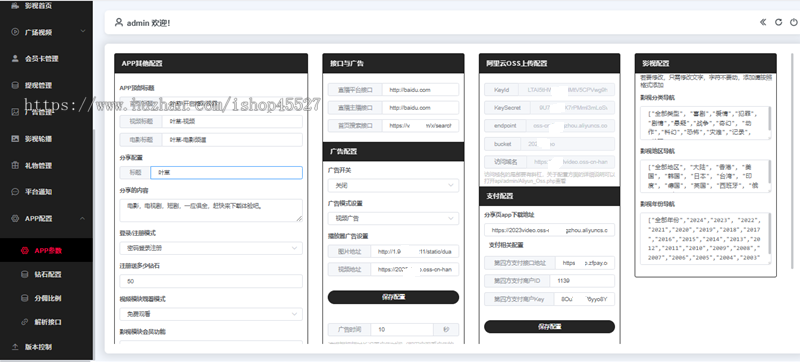Open the 视频模块观看模式 dropdown
800x362 pixels.
(x=211, y=314)
